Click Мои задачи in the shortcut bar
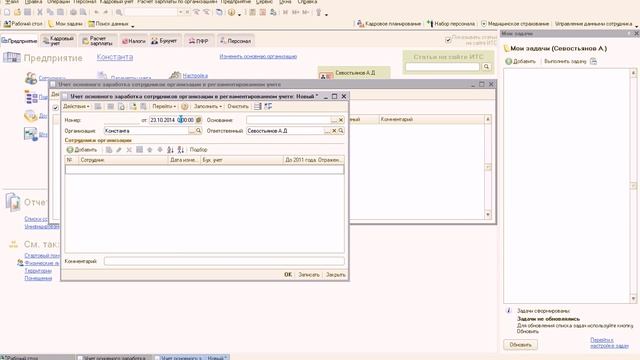The height and width of the screenshot is (360, 640). pos(65,24)
